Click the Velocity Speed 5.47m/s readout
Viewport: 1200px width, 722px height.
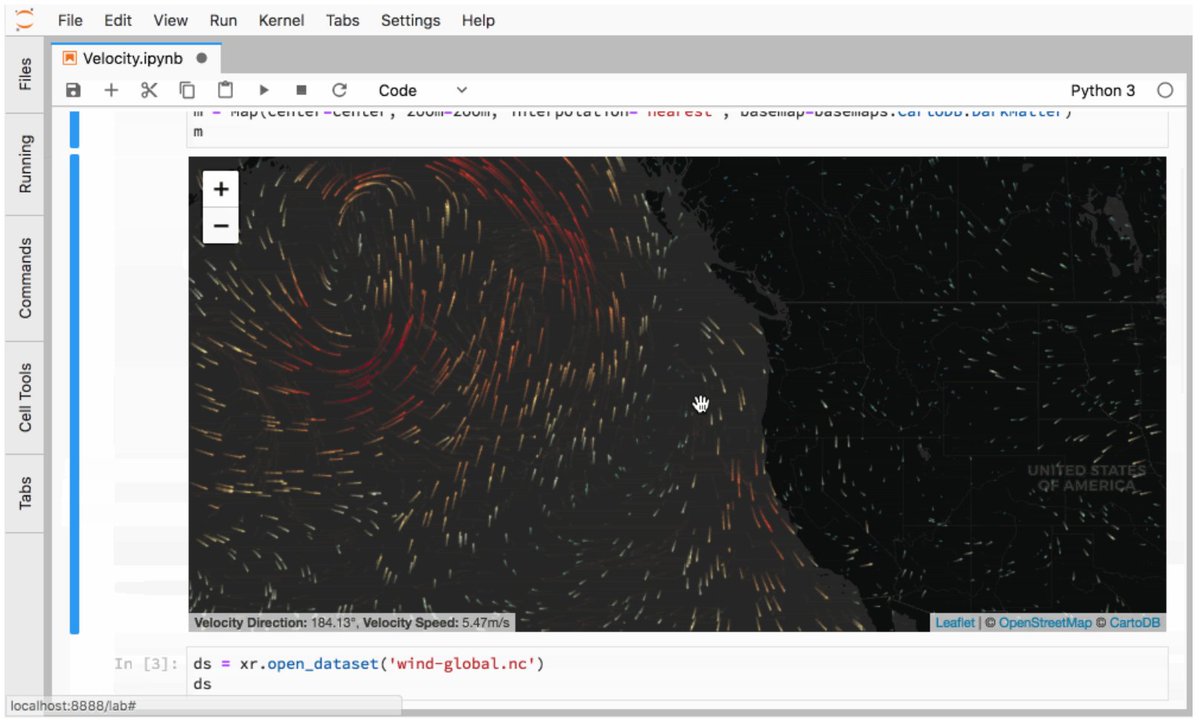(x=436, y=622)
